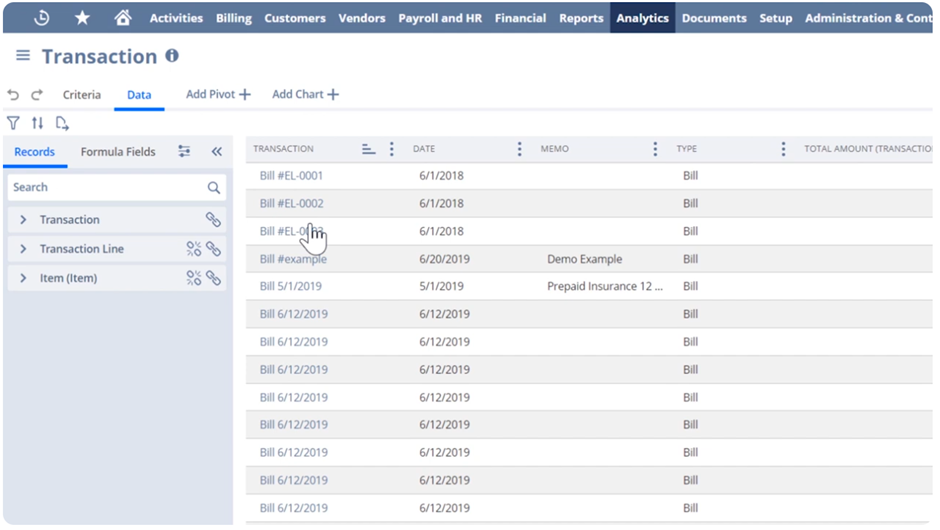Screen dimensions: 940x530
Task: Open the recent records clock icon
Action: [x=41, y=18]
